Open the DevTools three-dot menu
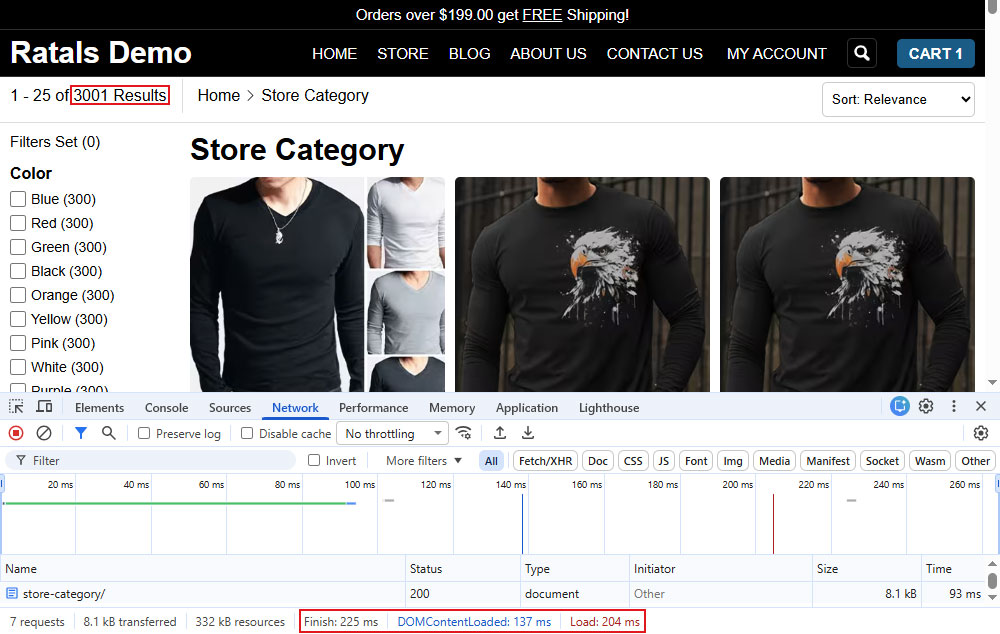 tap(953, 406)
